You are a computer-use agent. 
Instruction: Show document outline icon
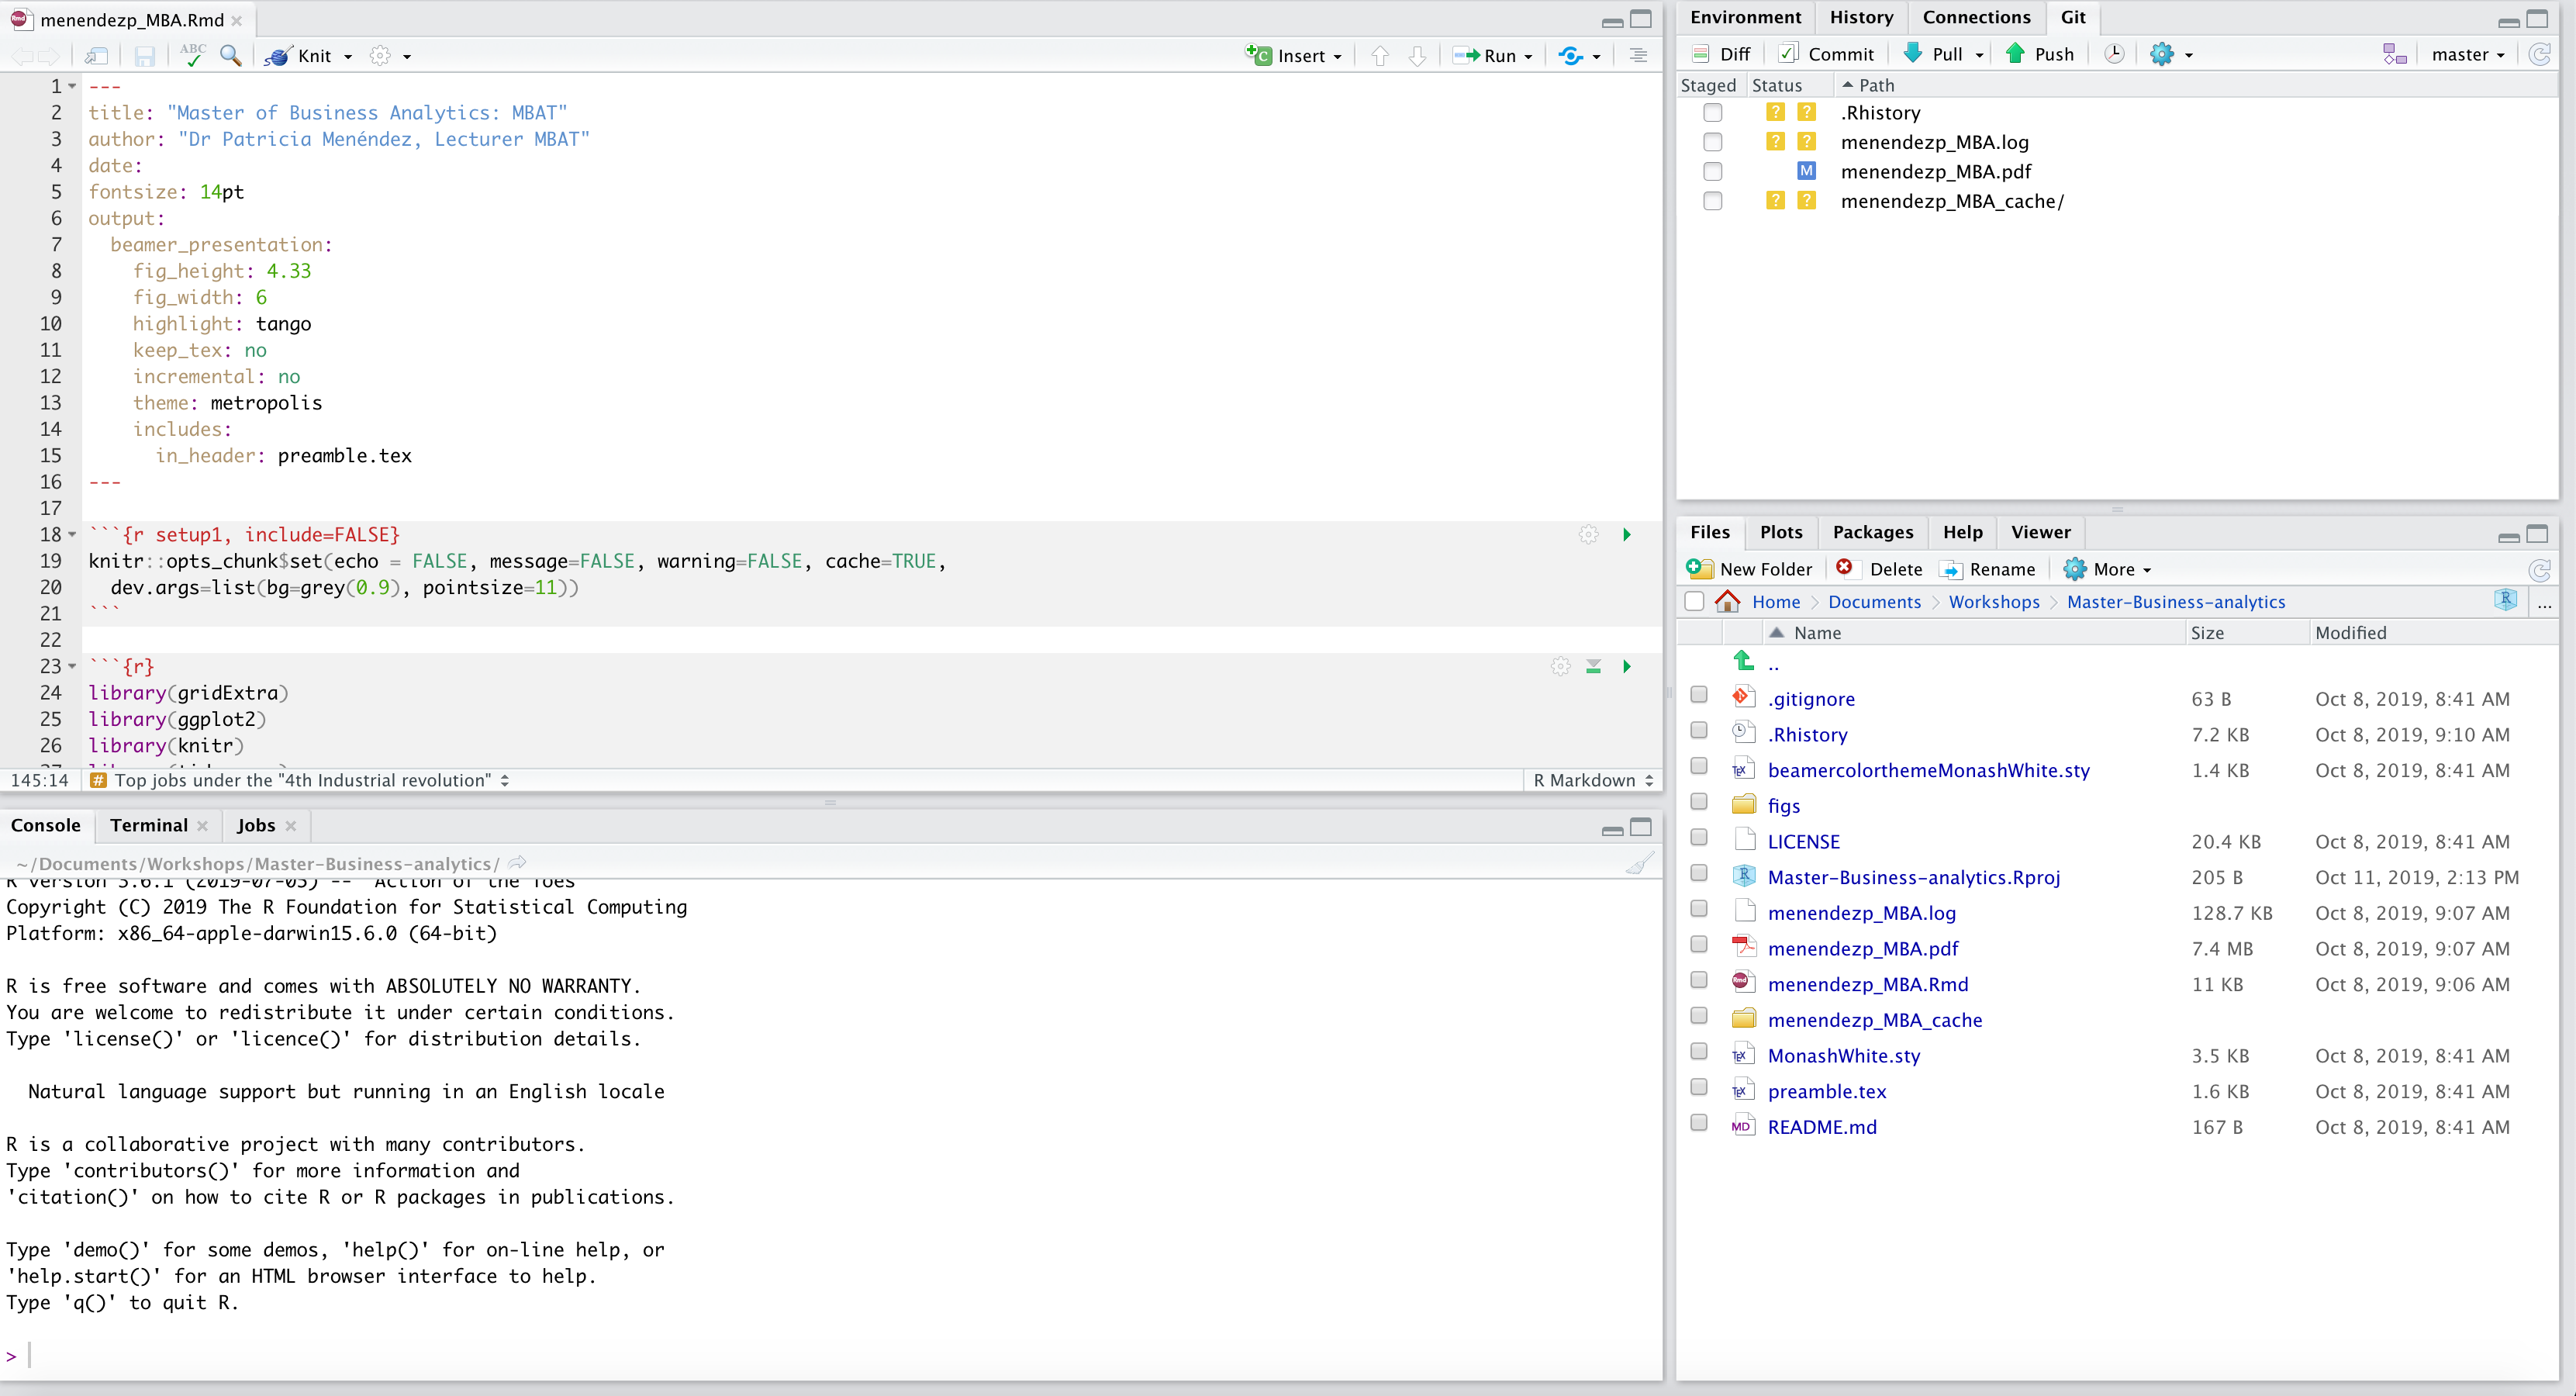(1638, 56)
